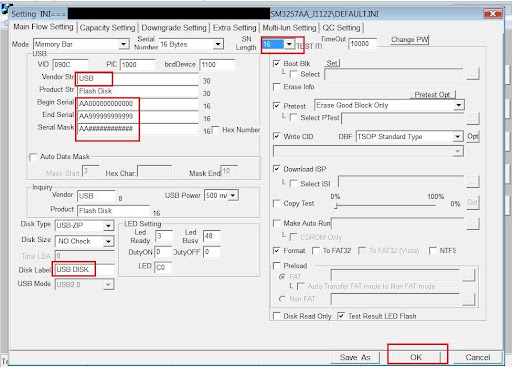Viewport: 512px width, 367px height.
Task: Enable the Make Auto Run checkbox
Action: tap(276, 223)
